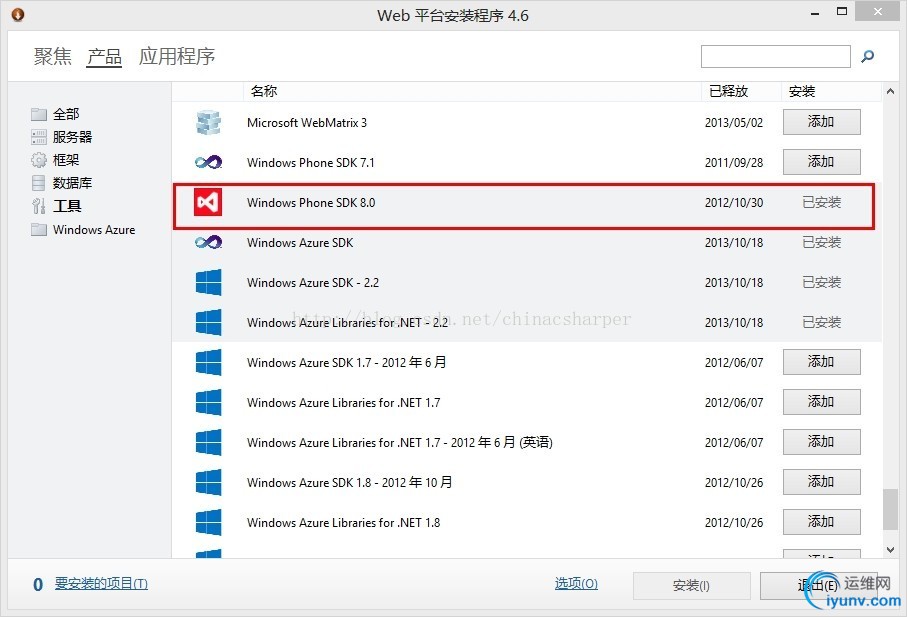
Task: Click the icon for Windows Azure SDK 1.8 - 2012 年 10 月
Action: (208, 482)
